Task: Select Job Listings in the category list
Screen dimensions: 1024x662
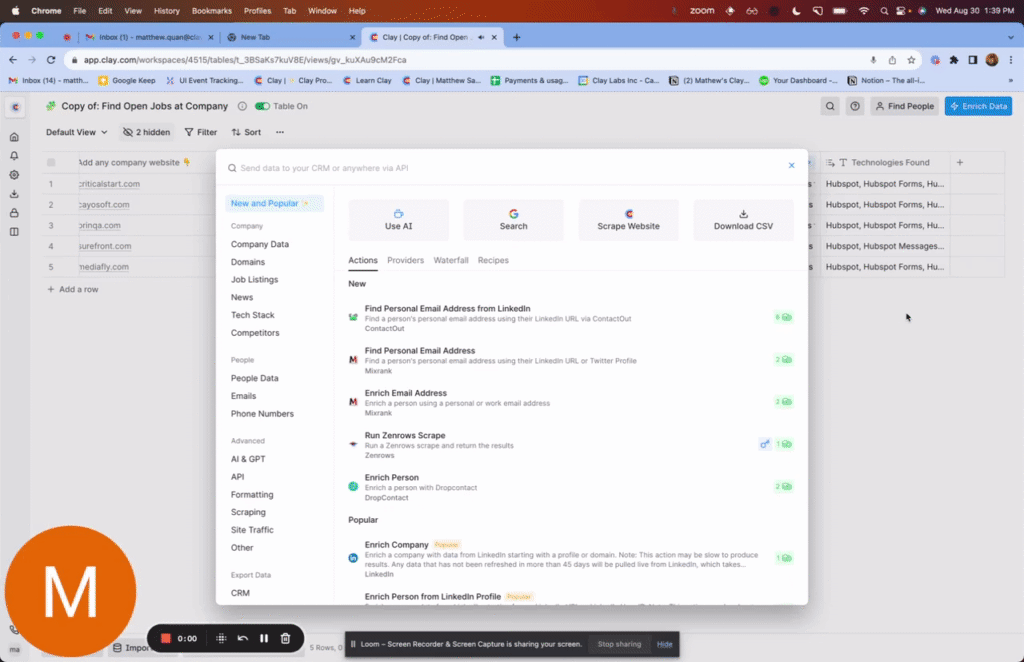Action: (x=254, y=280)
